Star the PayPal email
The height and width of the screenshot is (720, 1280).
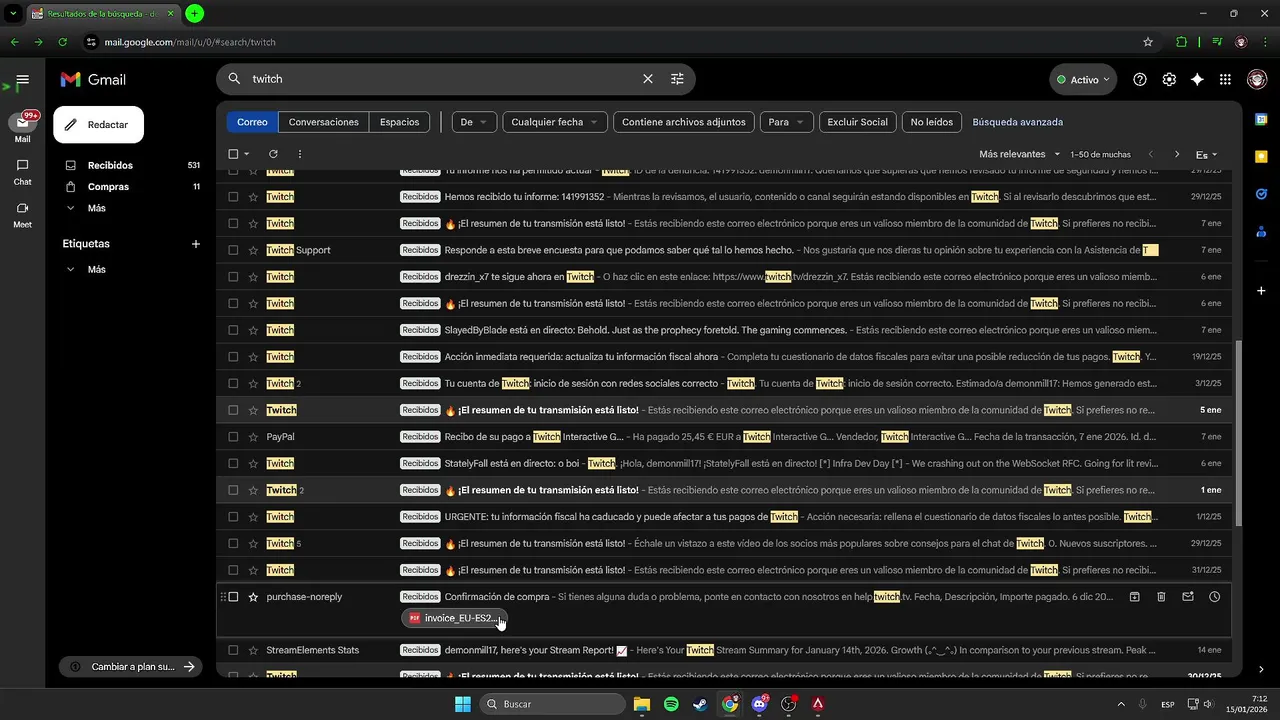tap(253, 437)
